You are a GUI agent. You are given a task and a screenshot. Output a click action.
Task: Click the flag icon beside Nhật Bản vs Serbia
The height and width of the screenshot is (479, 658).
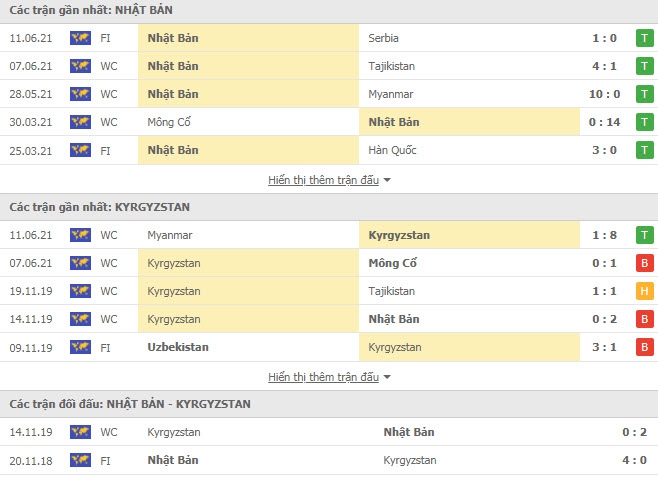click(x=80, y=38)
